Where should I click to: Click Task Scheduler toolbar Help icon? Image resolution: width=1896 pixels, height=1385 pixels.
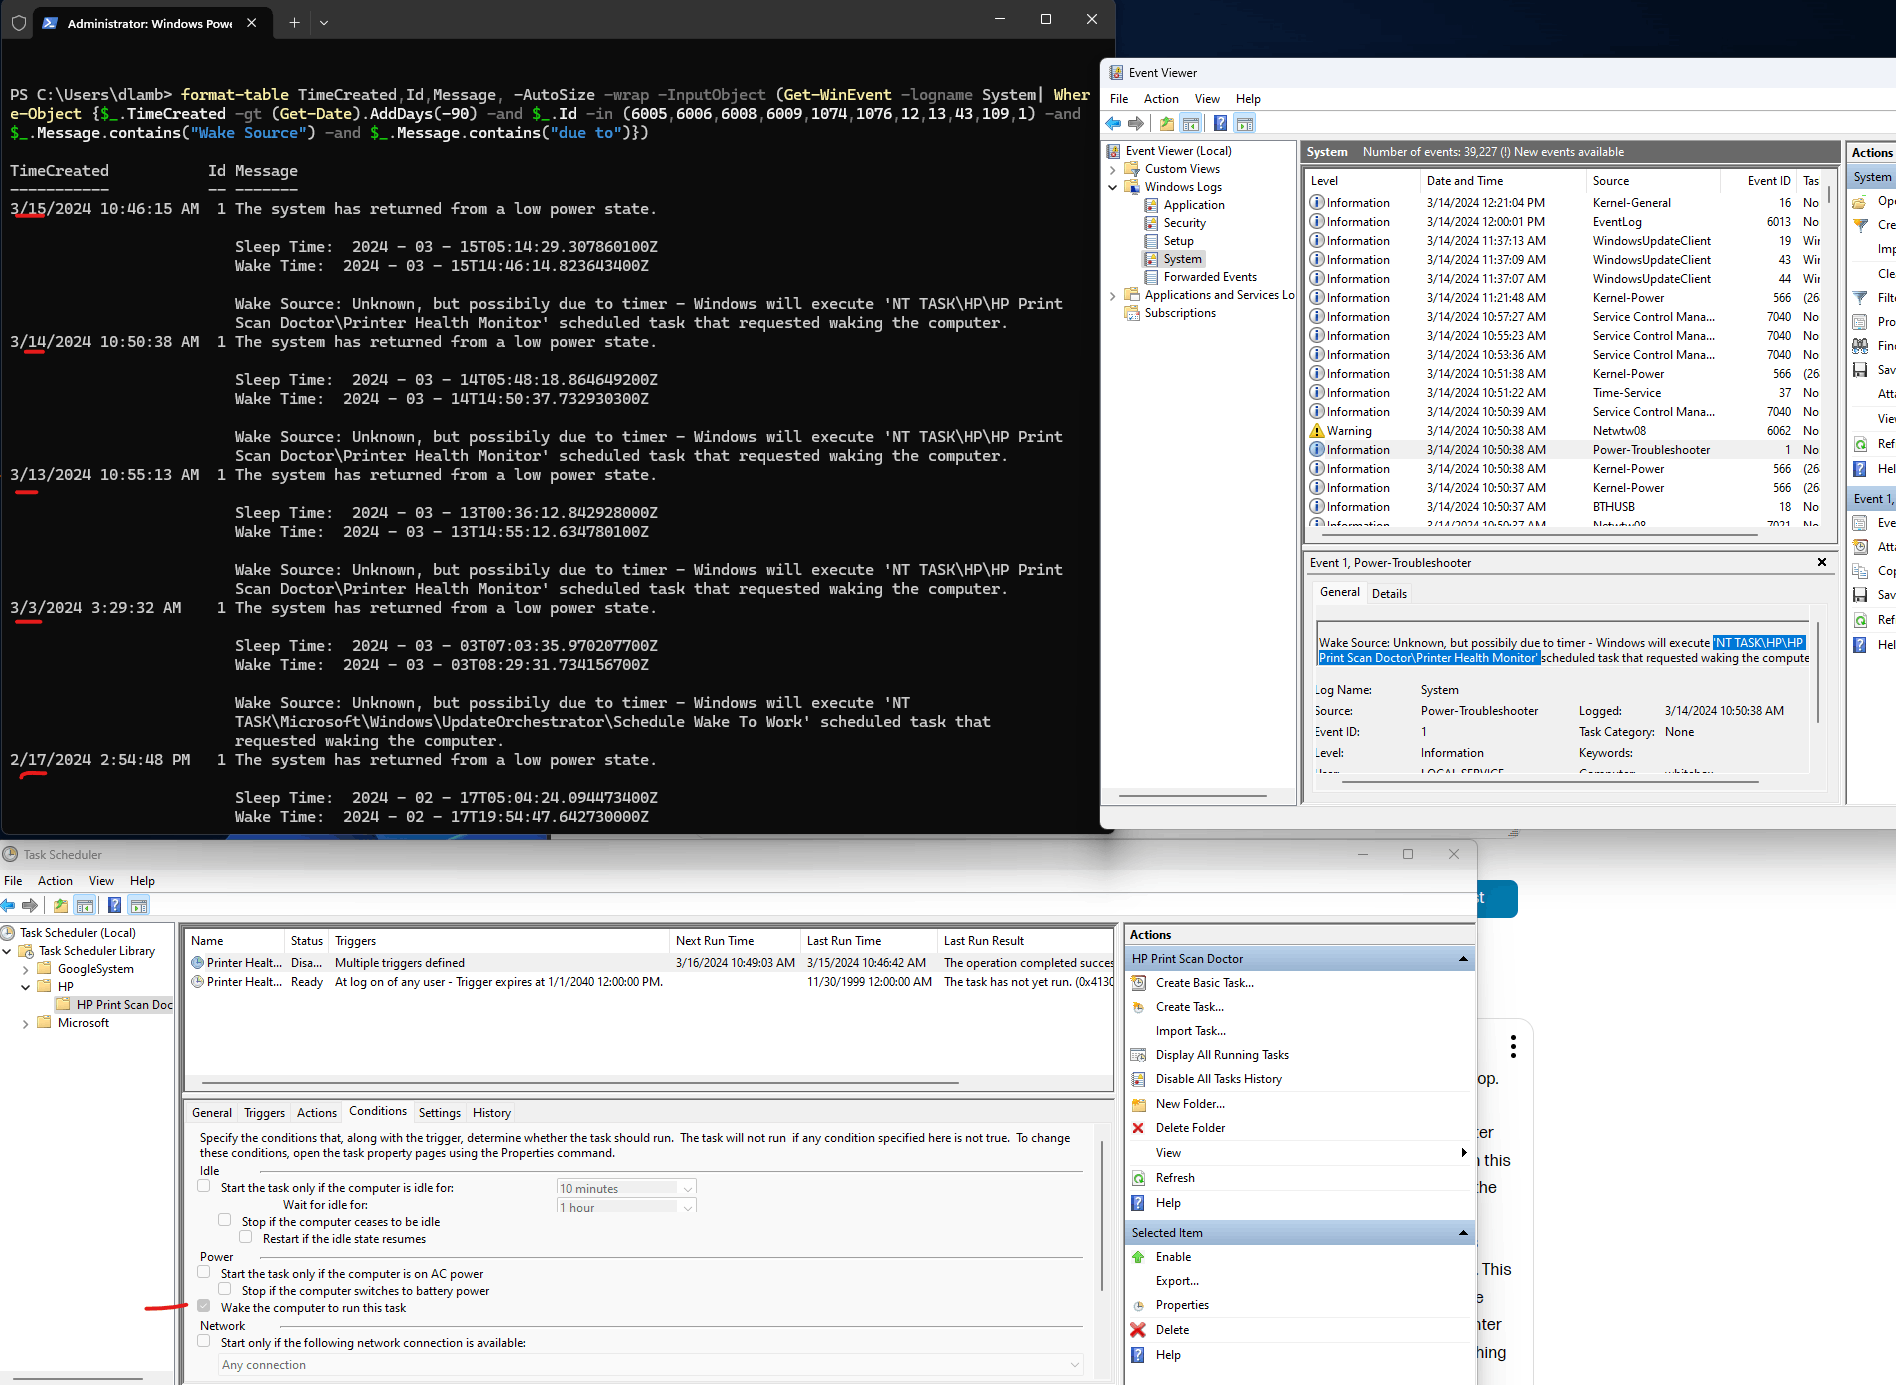pos(114,906)
